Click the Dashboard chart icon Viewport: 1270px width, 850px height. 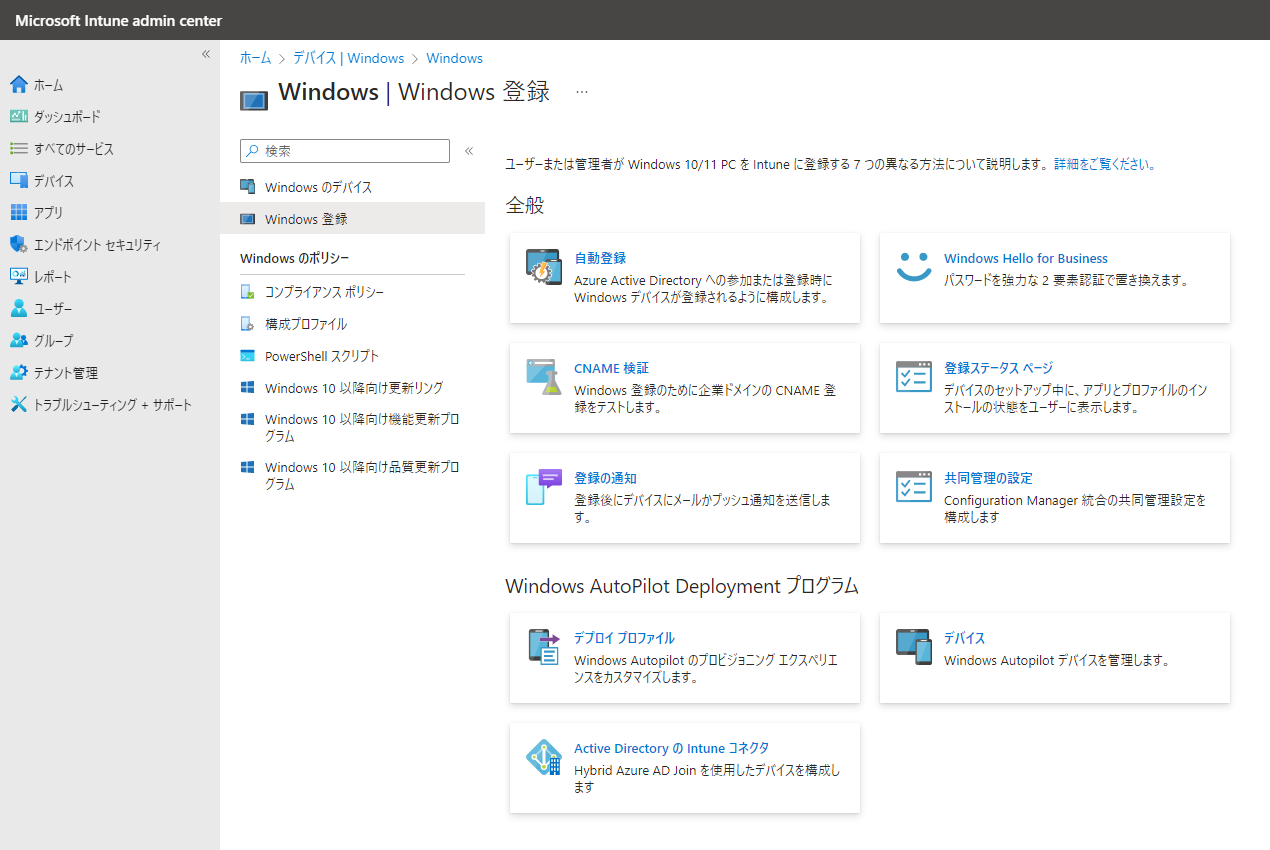tap(18, 117)
